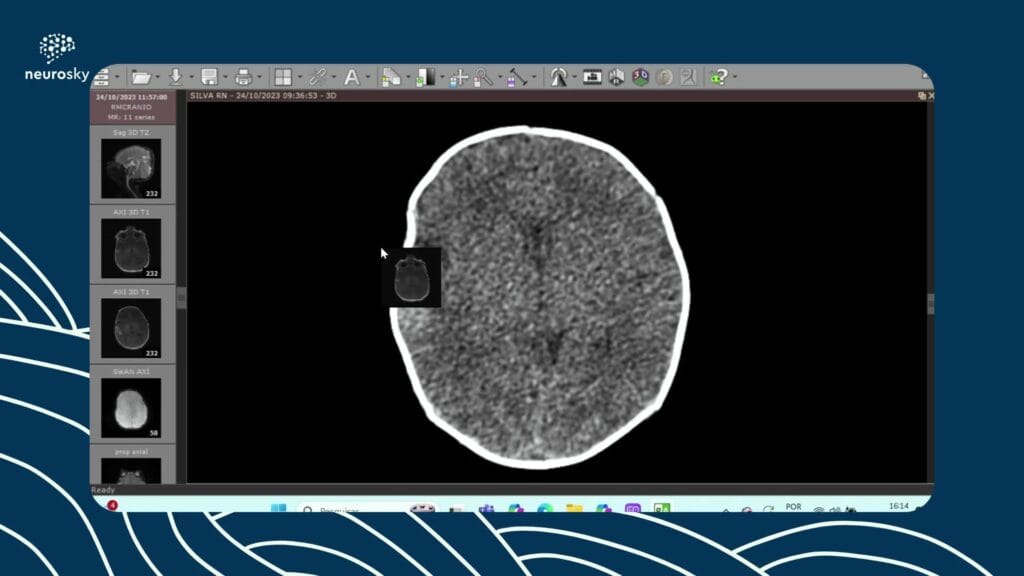Select the screen layout grid icon
The width and height of the screenshot is (1024, 576).
(x=283, y=77)
